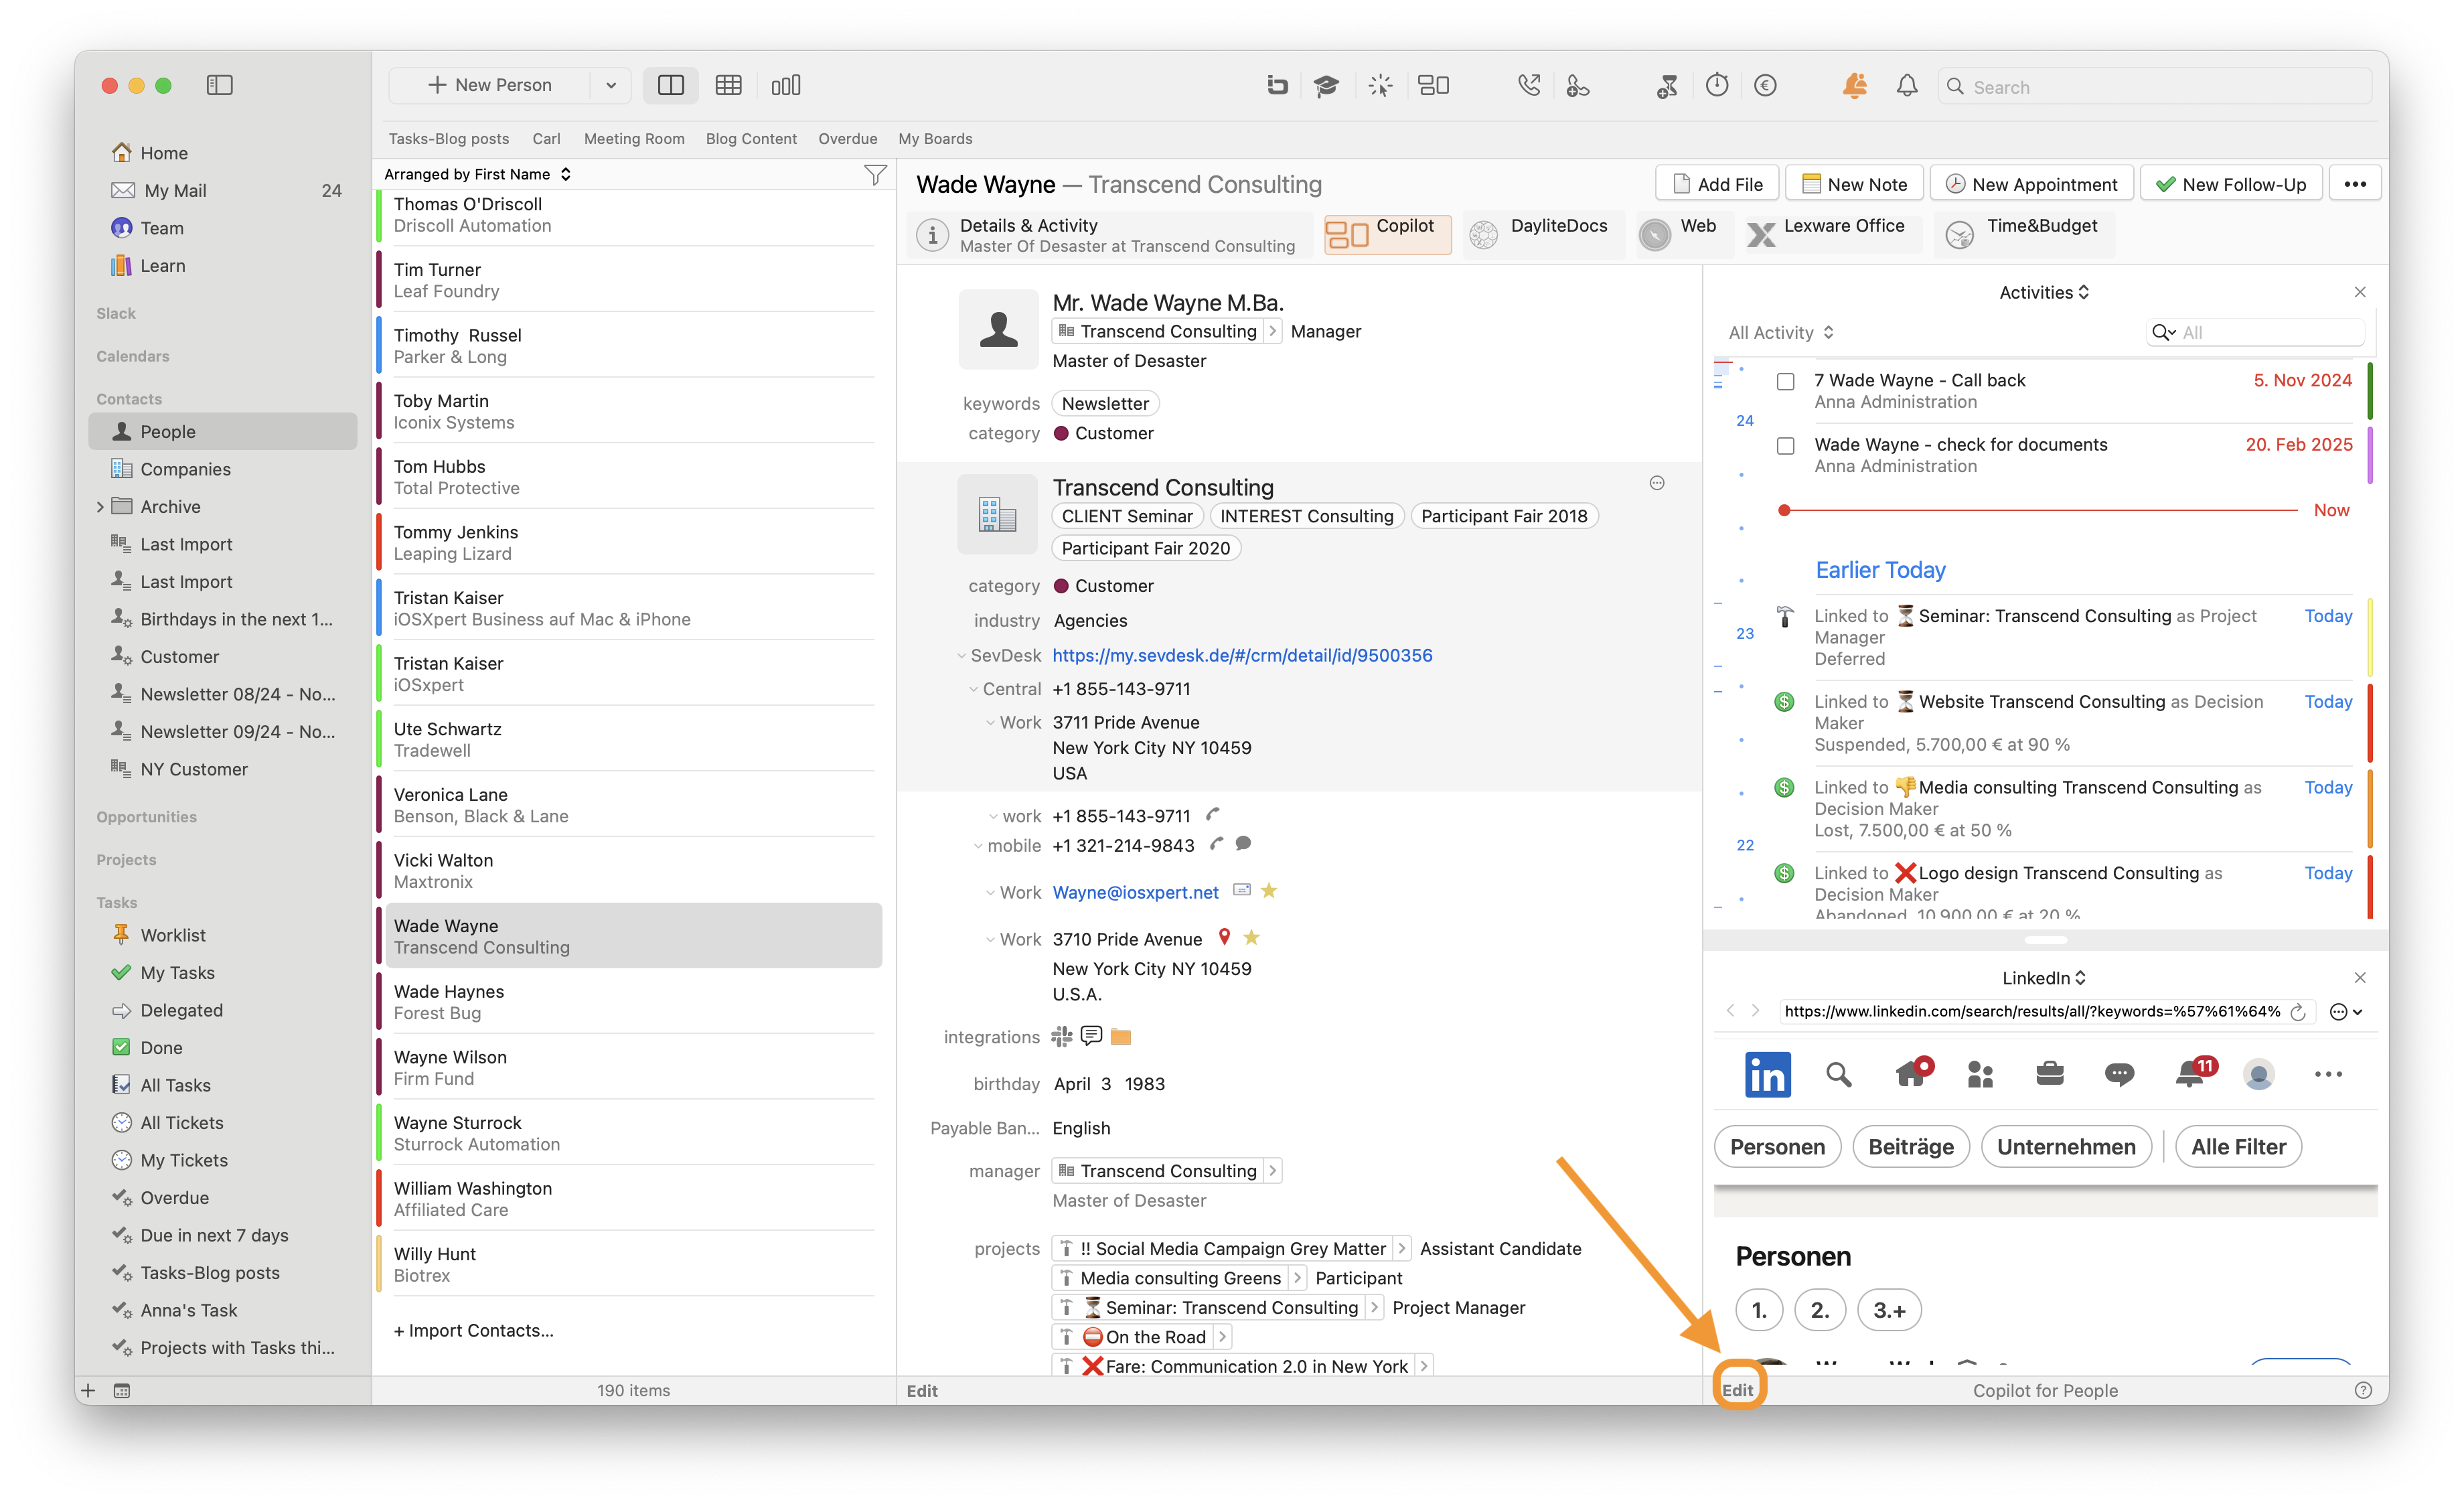Image resolution: width=2464 pixels, height=1504 pixels.
Task: Click the plus icon at bottom of sidebar
Action: point(88,1390)
